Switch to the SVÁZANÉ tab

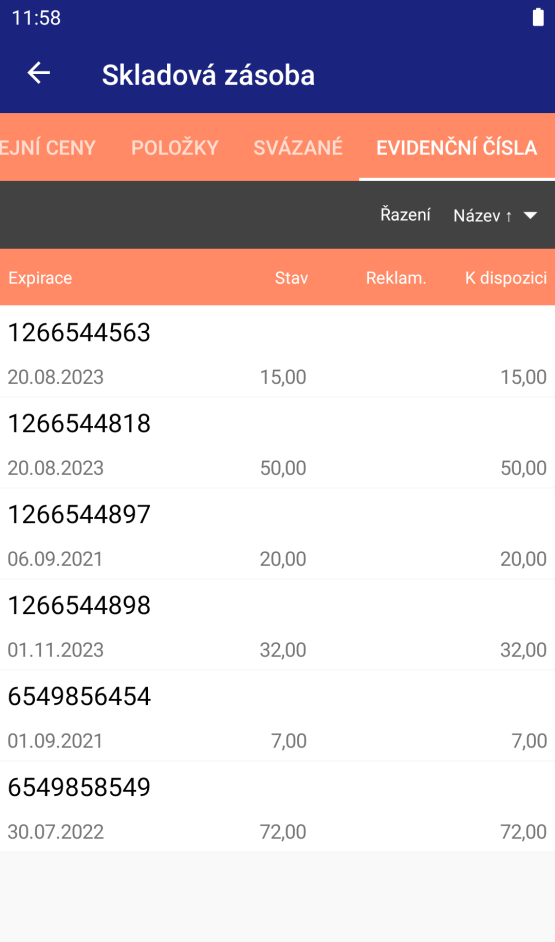pyautogui.click(x=298, y=147)
